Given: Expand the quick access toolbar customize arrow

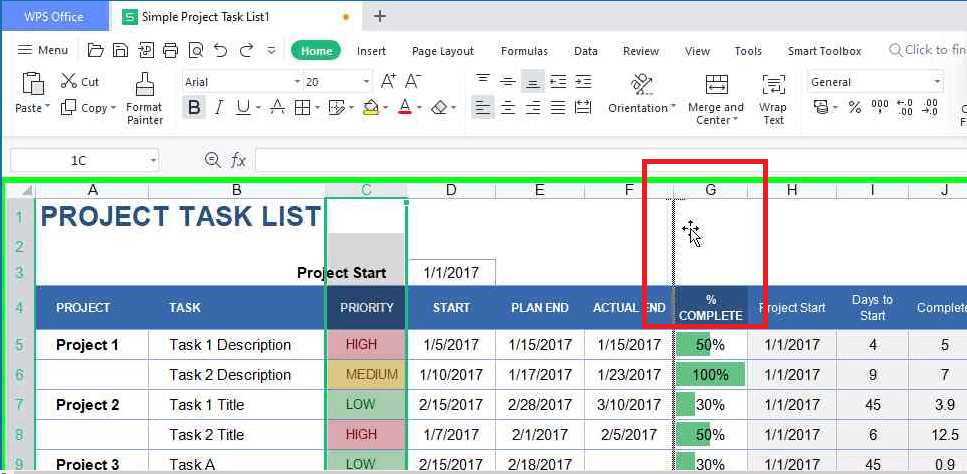Looking at the screenshot, I should click(271, 51).
